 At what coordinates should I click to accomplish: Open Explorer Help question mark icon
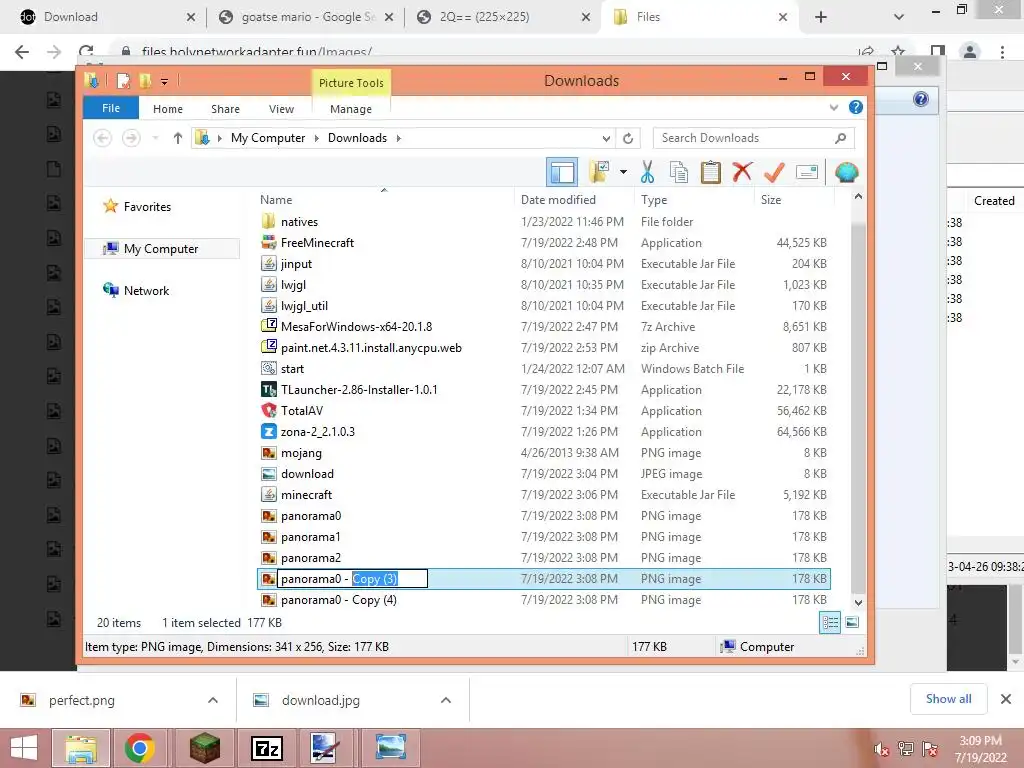pyautogui.click(x=856, y=107)
